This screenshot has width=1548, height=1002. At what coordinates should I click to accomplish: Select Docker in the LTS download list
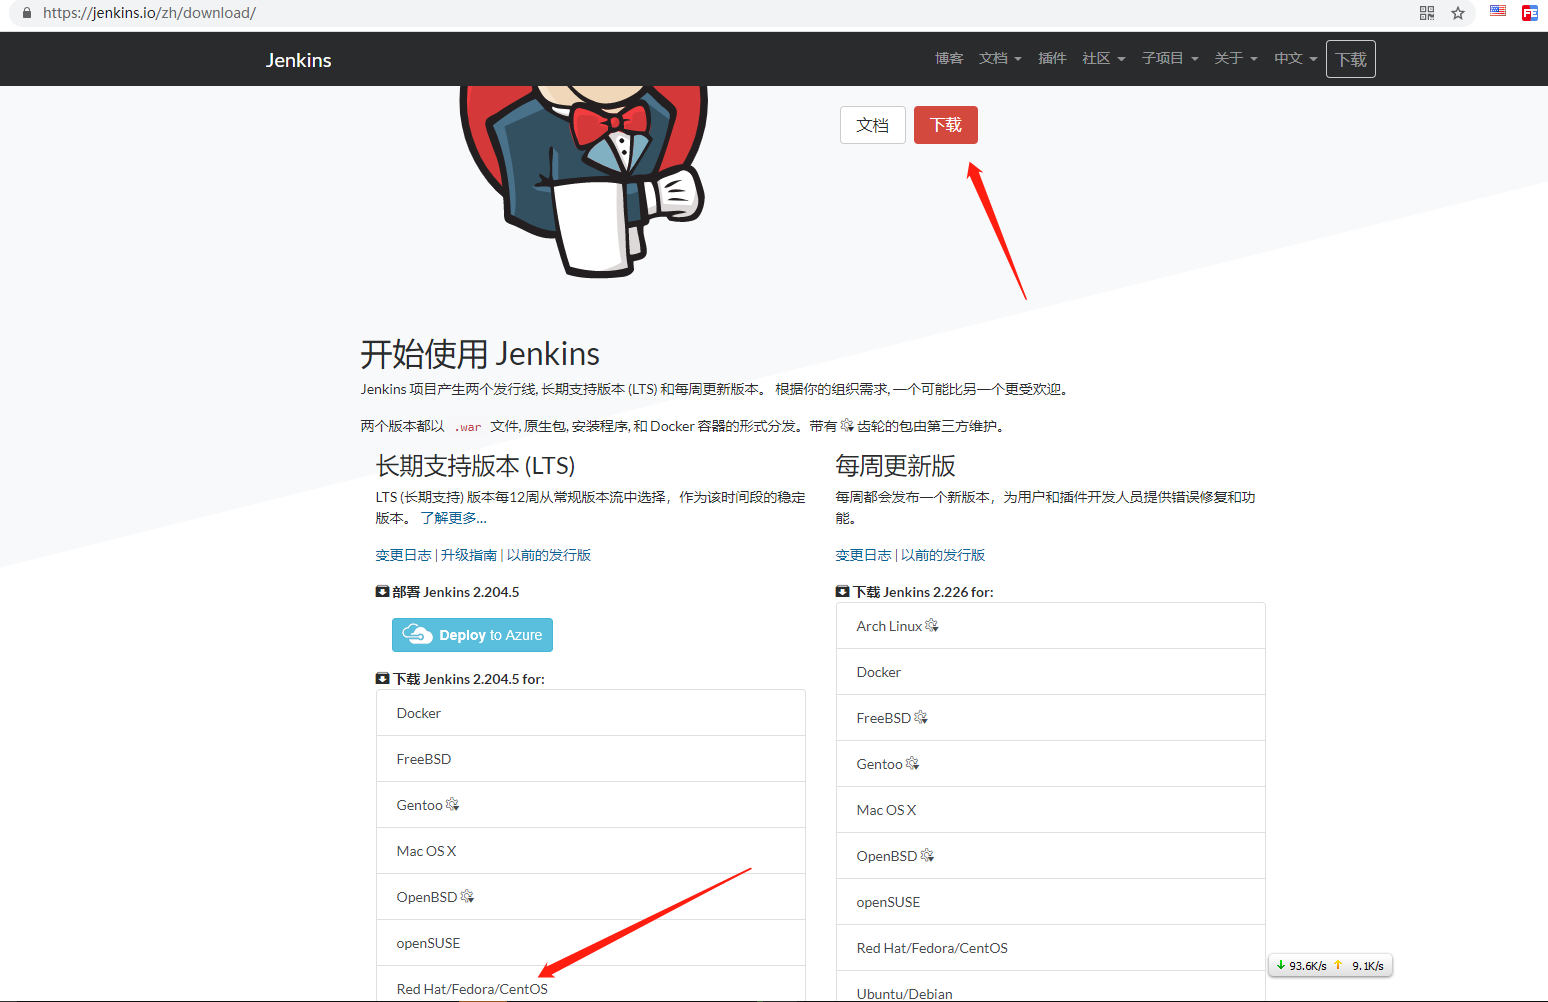[x=591, y=713]
